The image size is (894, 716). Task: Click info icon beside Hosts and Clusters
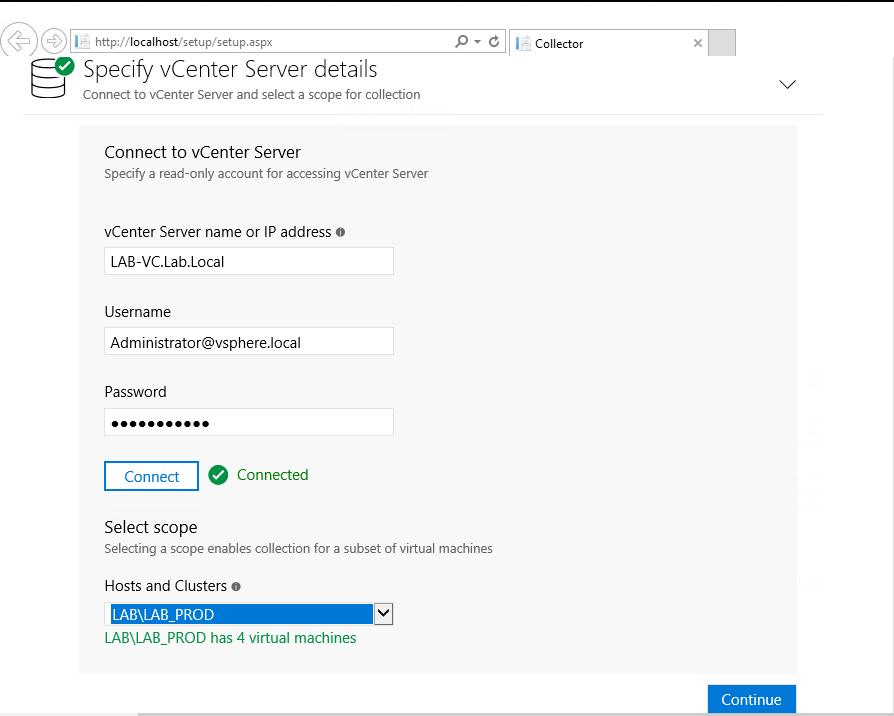click(236, 587)
